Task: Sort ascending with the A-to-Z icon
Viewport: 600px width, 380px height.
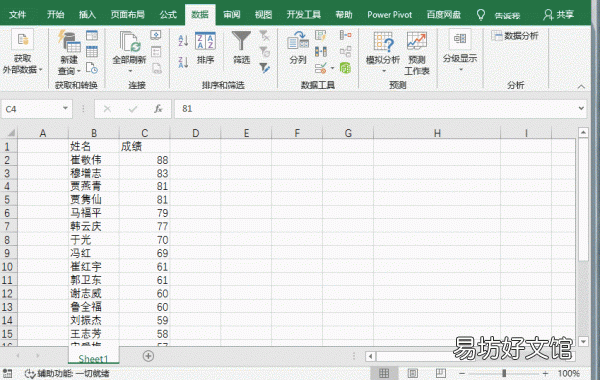Action: point(183,40)
